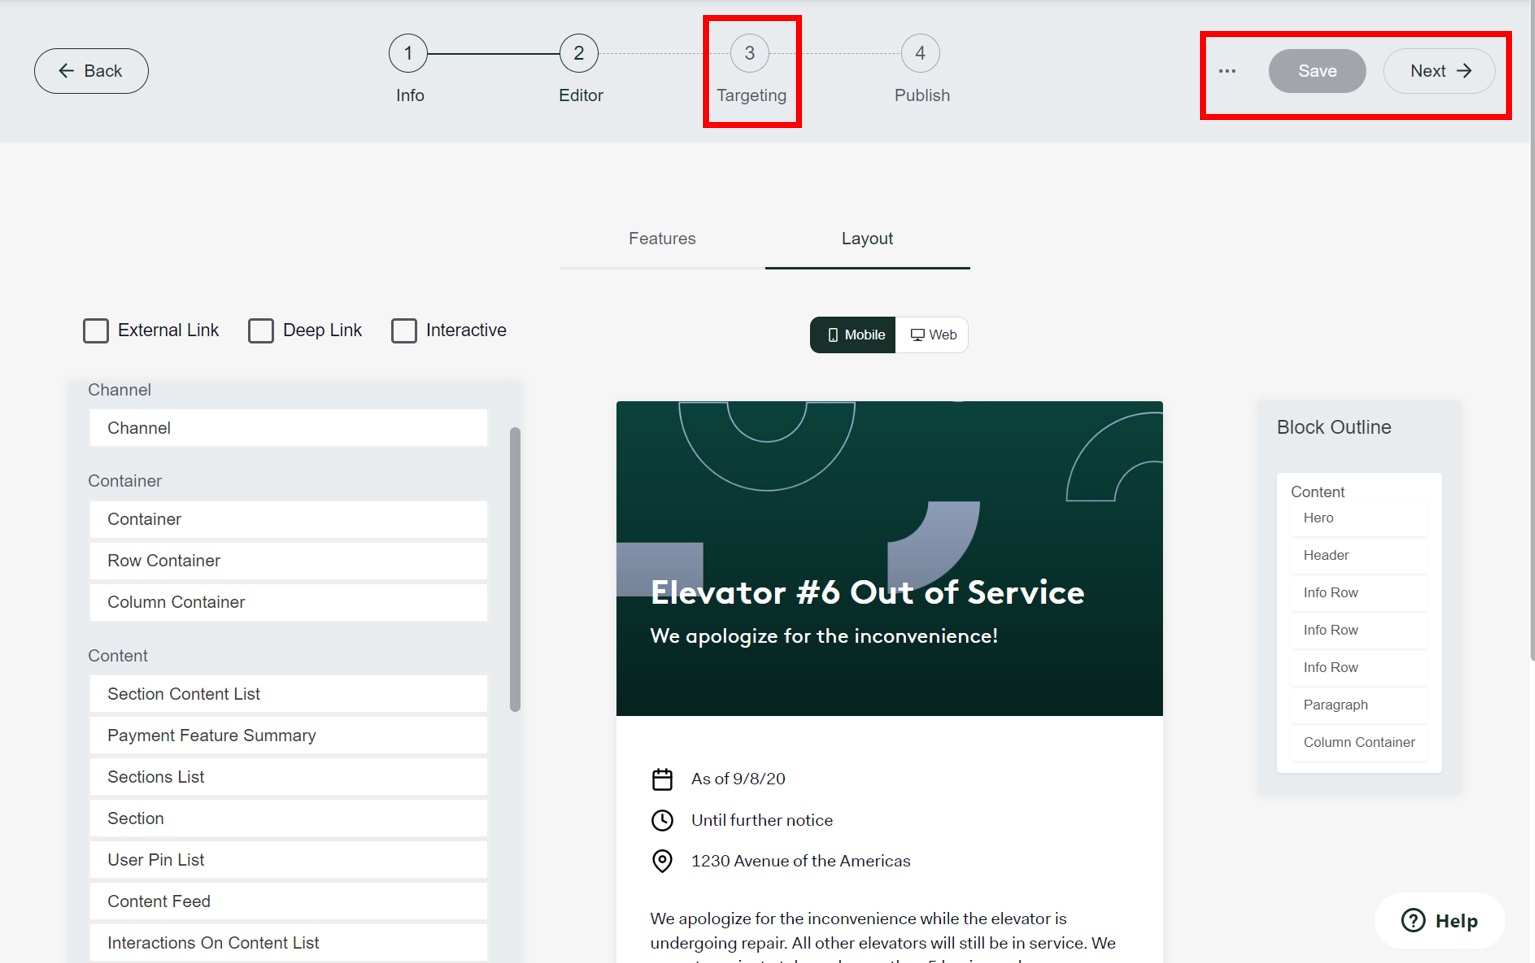The height and width of the screenshot is (963, 1535).
Task: Enable the External Link checkbox
Action: coord(96,331)
